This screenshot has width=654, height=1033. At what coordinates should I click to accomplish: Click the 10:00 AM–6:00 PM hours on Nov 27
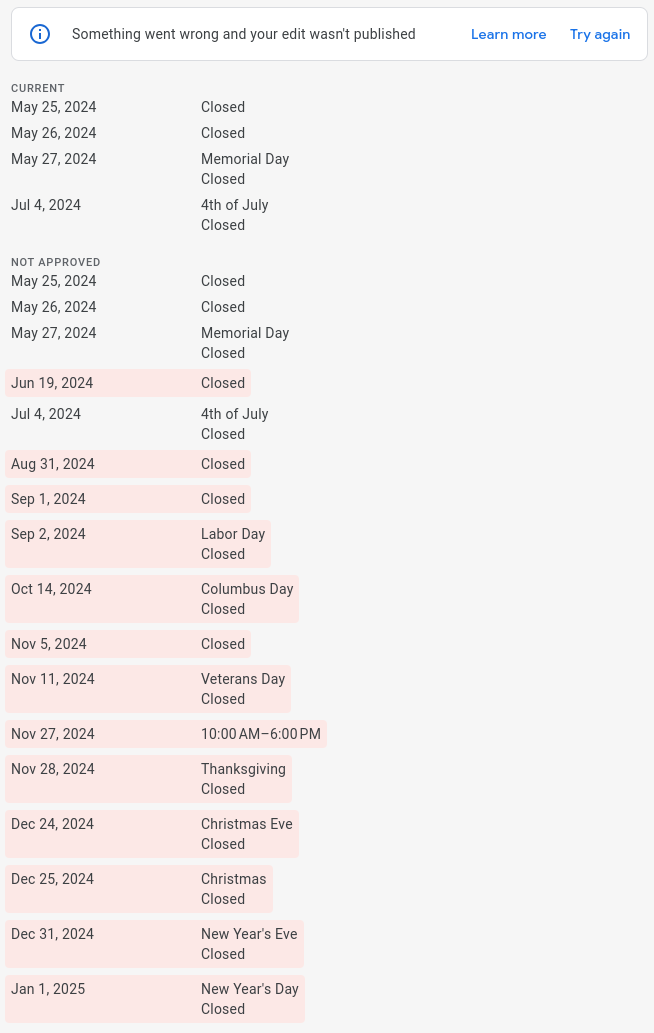point(261,734)
